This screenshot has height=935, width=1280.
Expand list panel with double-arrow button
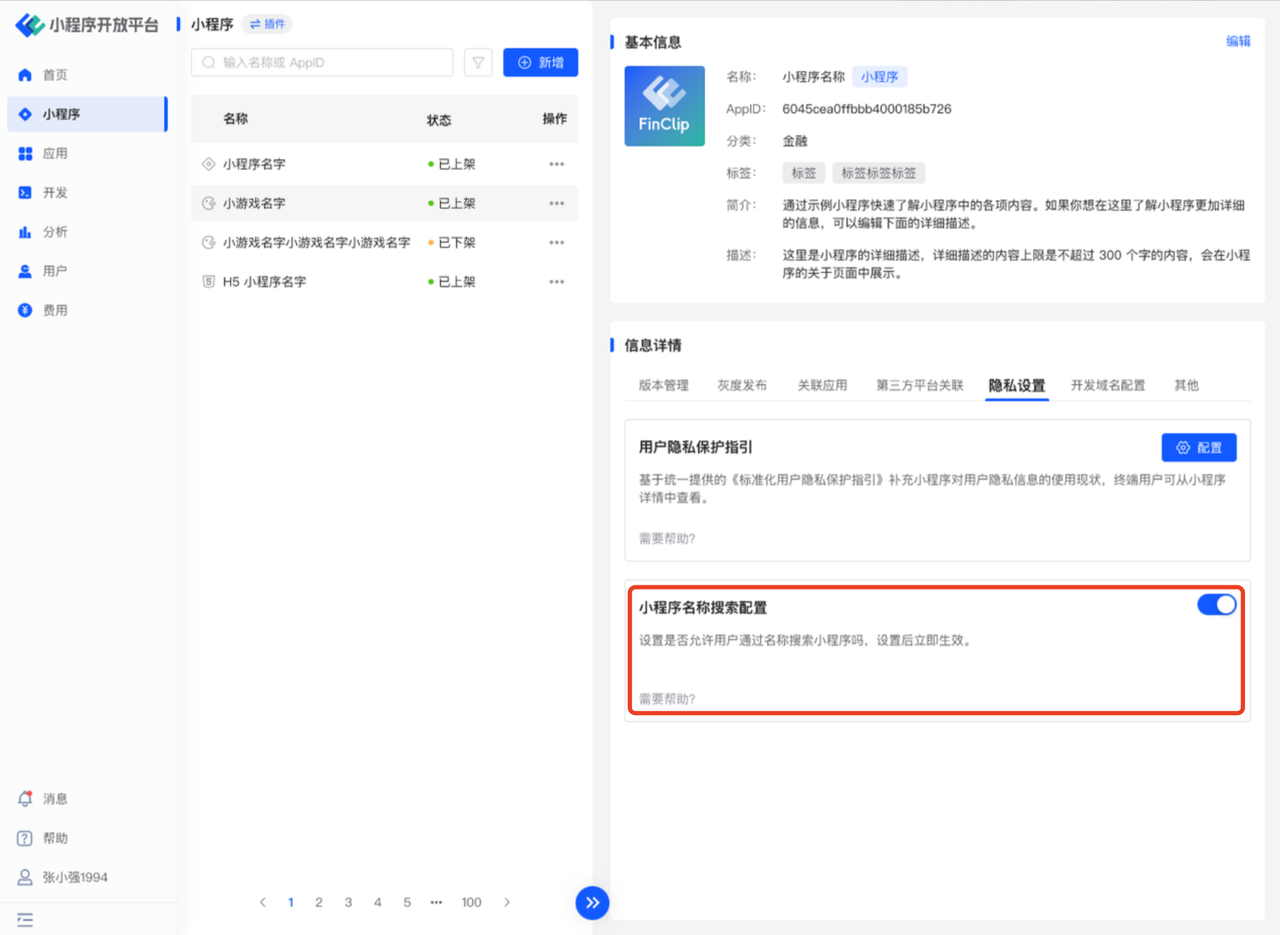click(x=592, y=903)
